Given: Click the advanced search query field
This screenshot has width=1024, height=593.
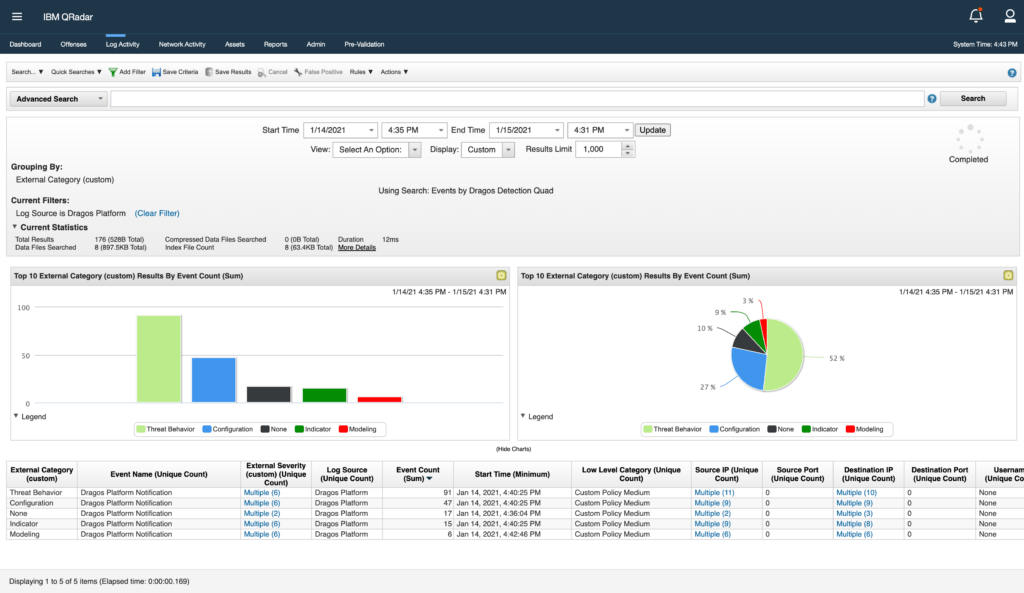Looking at the screenshot, I should pos(517,99).
